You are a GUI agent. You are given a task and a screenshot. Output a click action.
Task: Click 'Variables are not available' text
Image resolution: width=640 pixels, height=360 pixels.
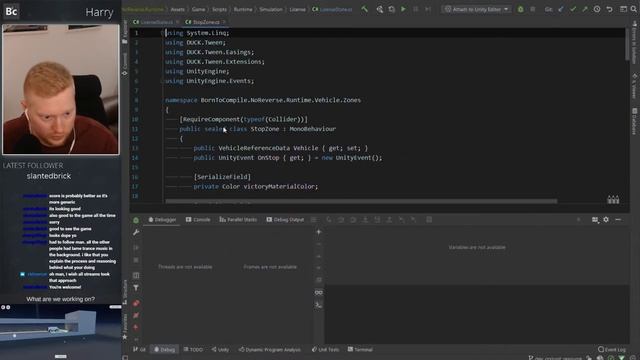(x=477, y=247)
